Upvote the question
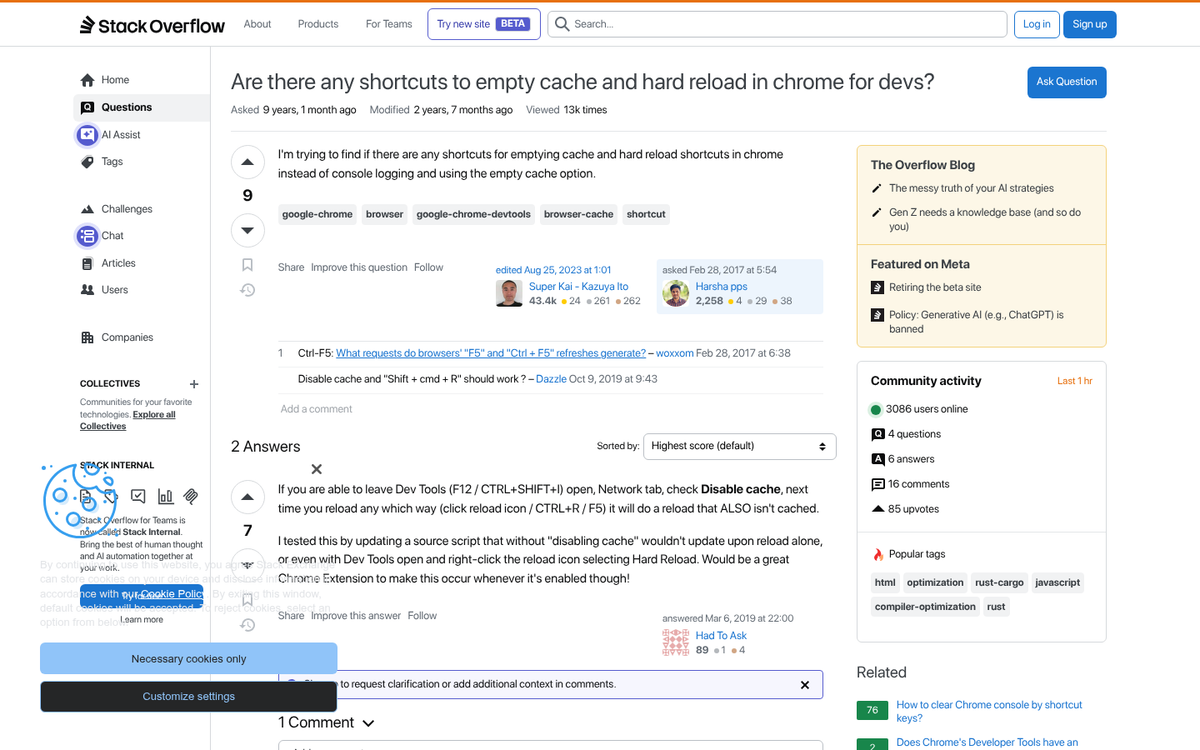Screen dimensions: 1200x750 tap(247, 161)
